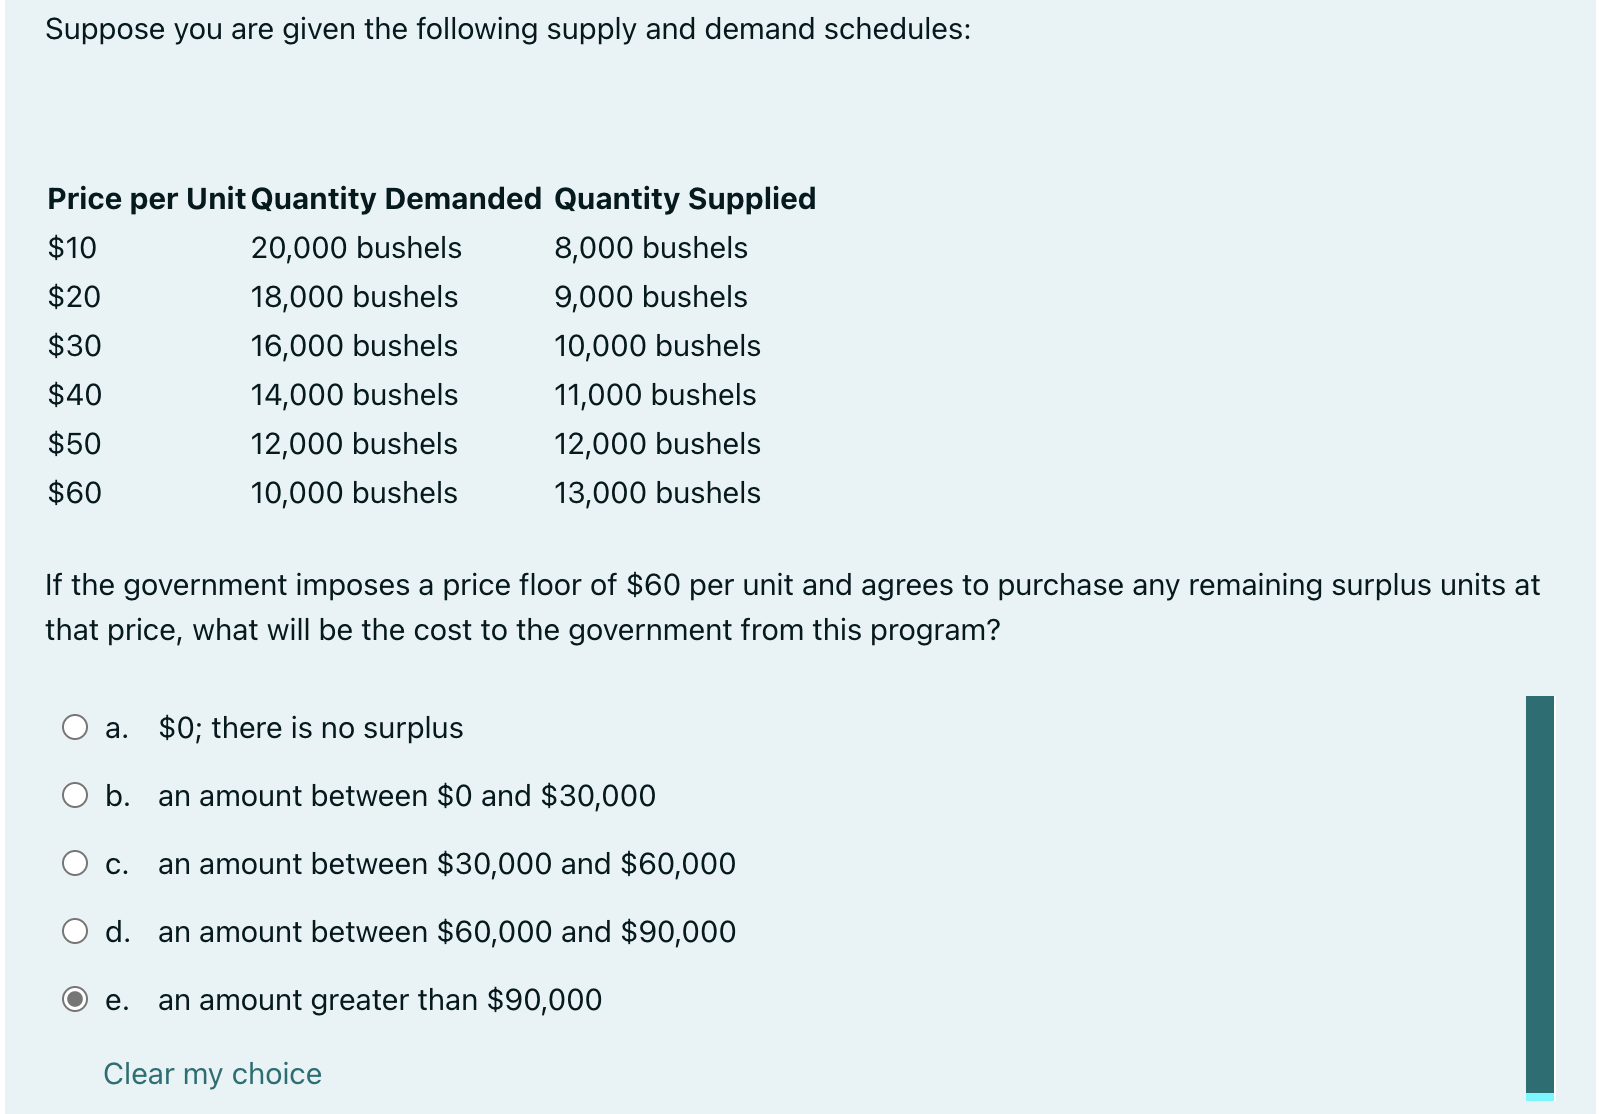Deselect currently chosen option e radio button
The image size is (1600, 1114).
[x=76, y=999]
